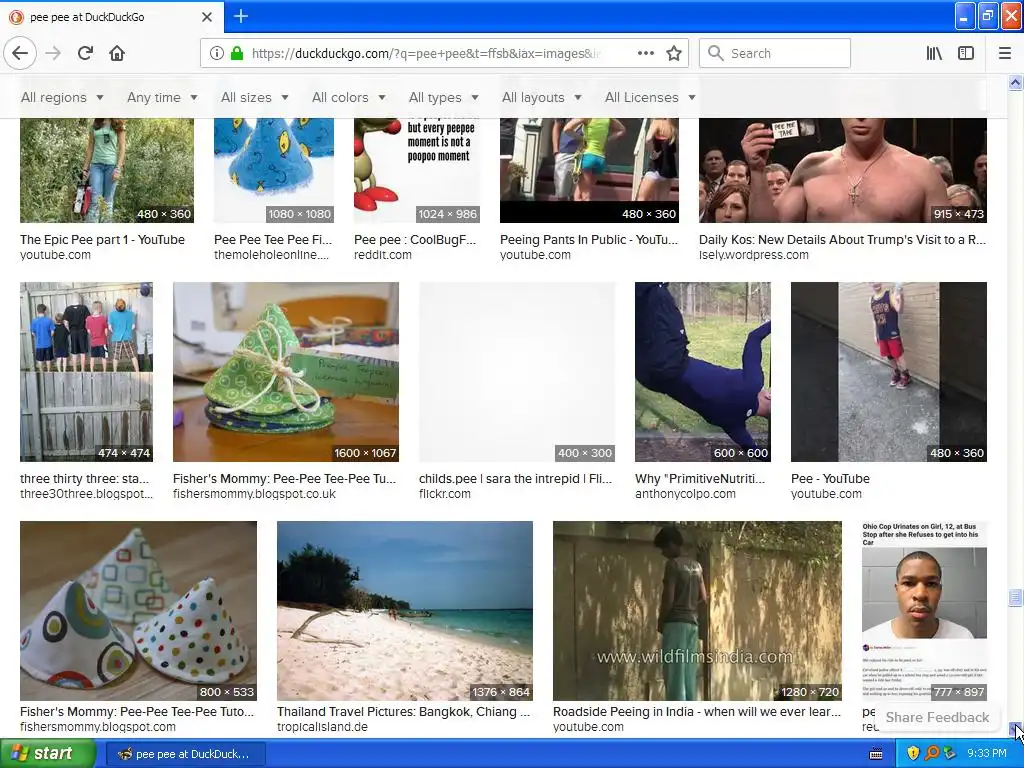Image resolution: width=1024 pixels, height=768 pixels.
Task: Open the All colors dropdown
Action: [x=348, y=97]
